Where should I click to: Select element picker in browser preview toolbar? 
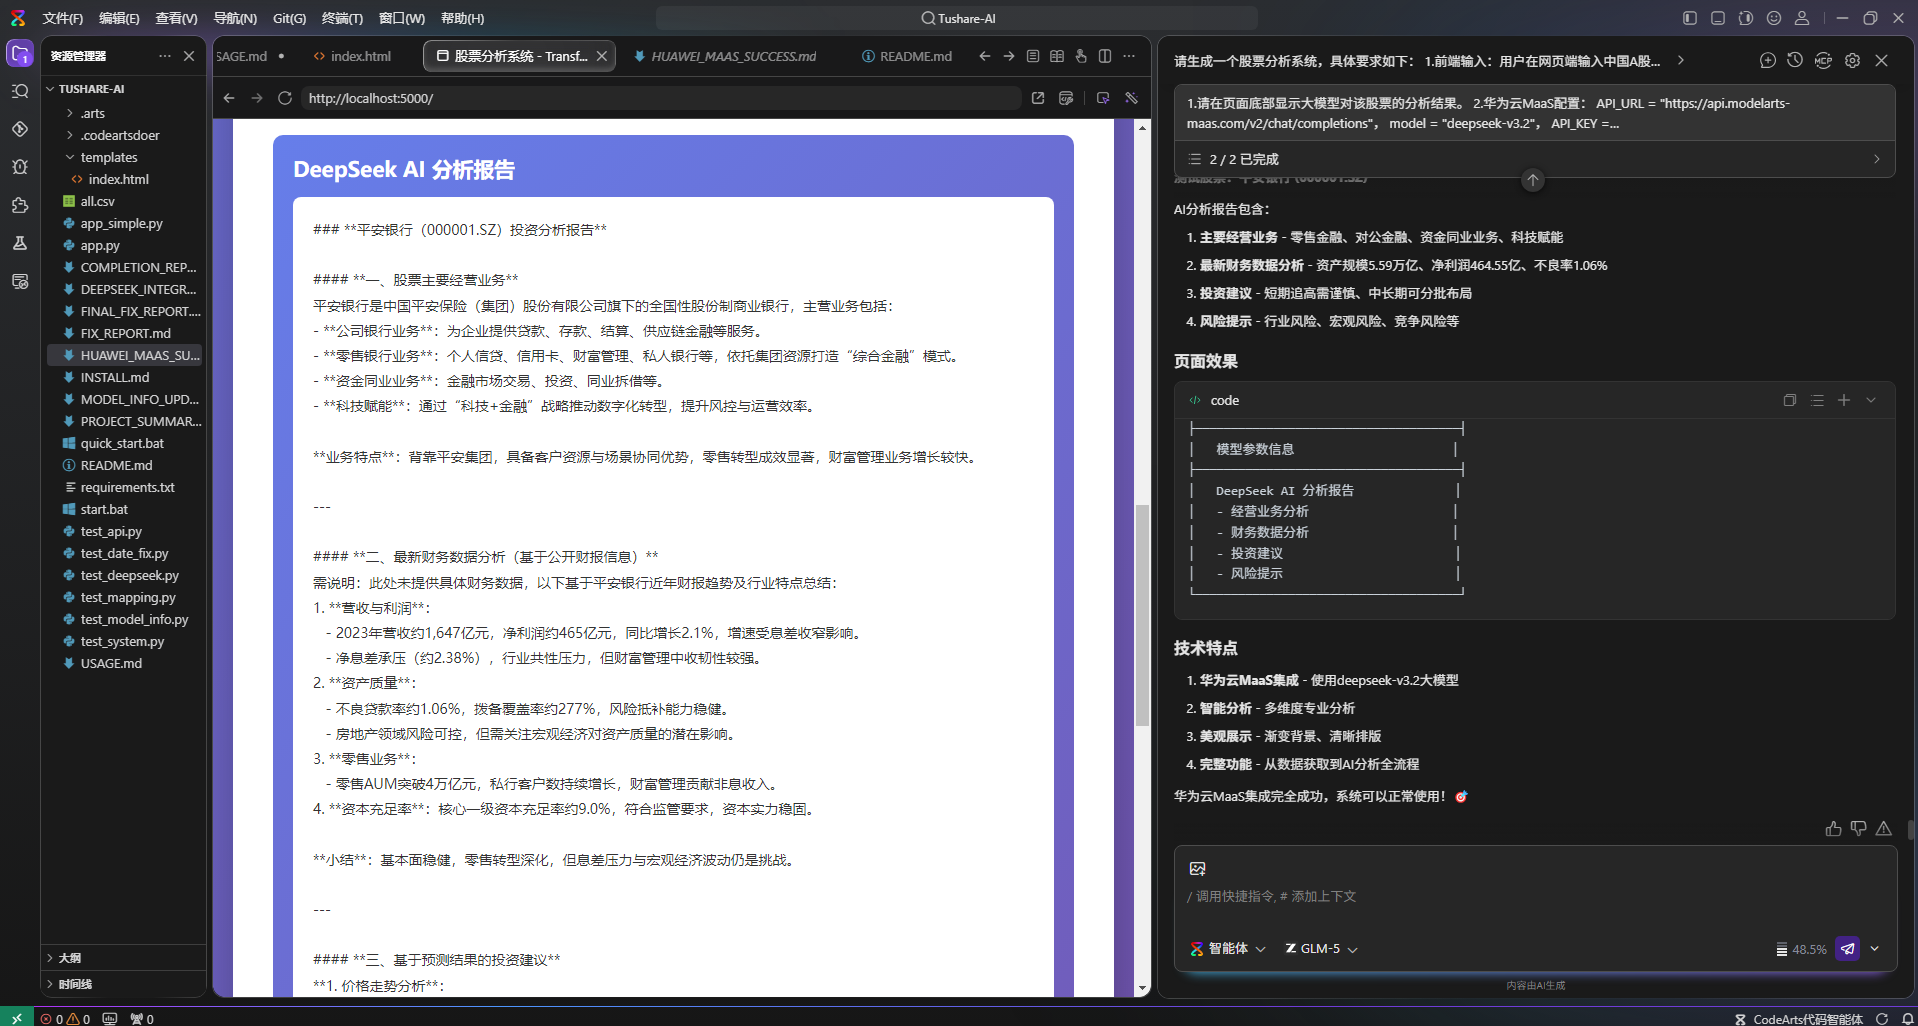1103,98
